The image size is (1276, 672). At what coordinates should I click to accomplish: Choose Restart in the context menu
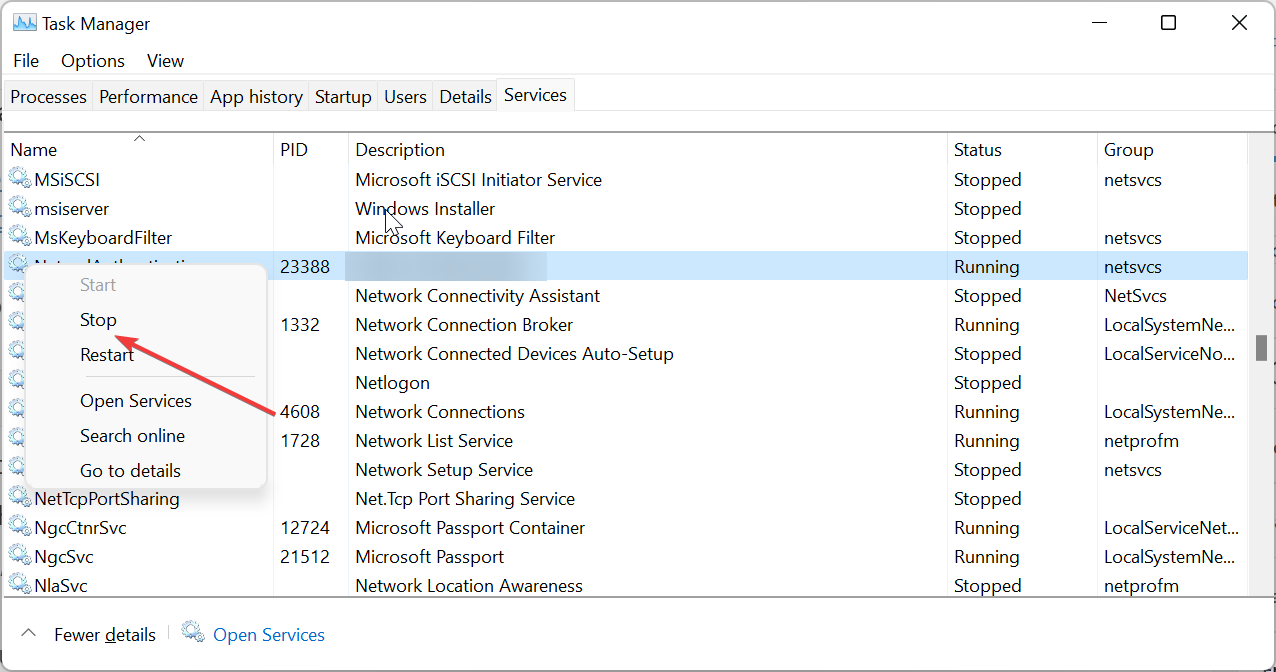(x=107, y=355)
